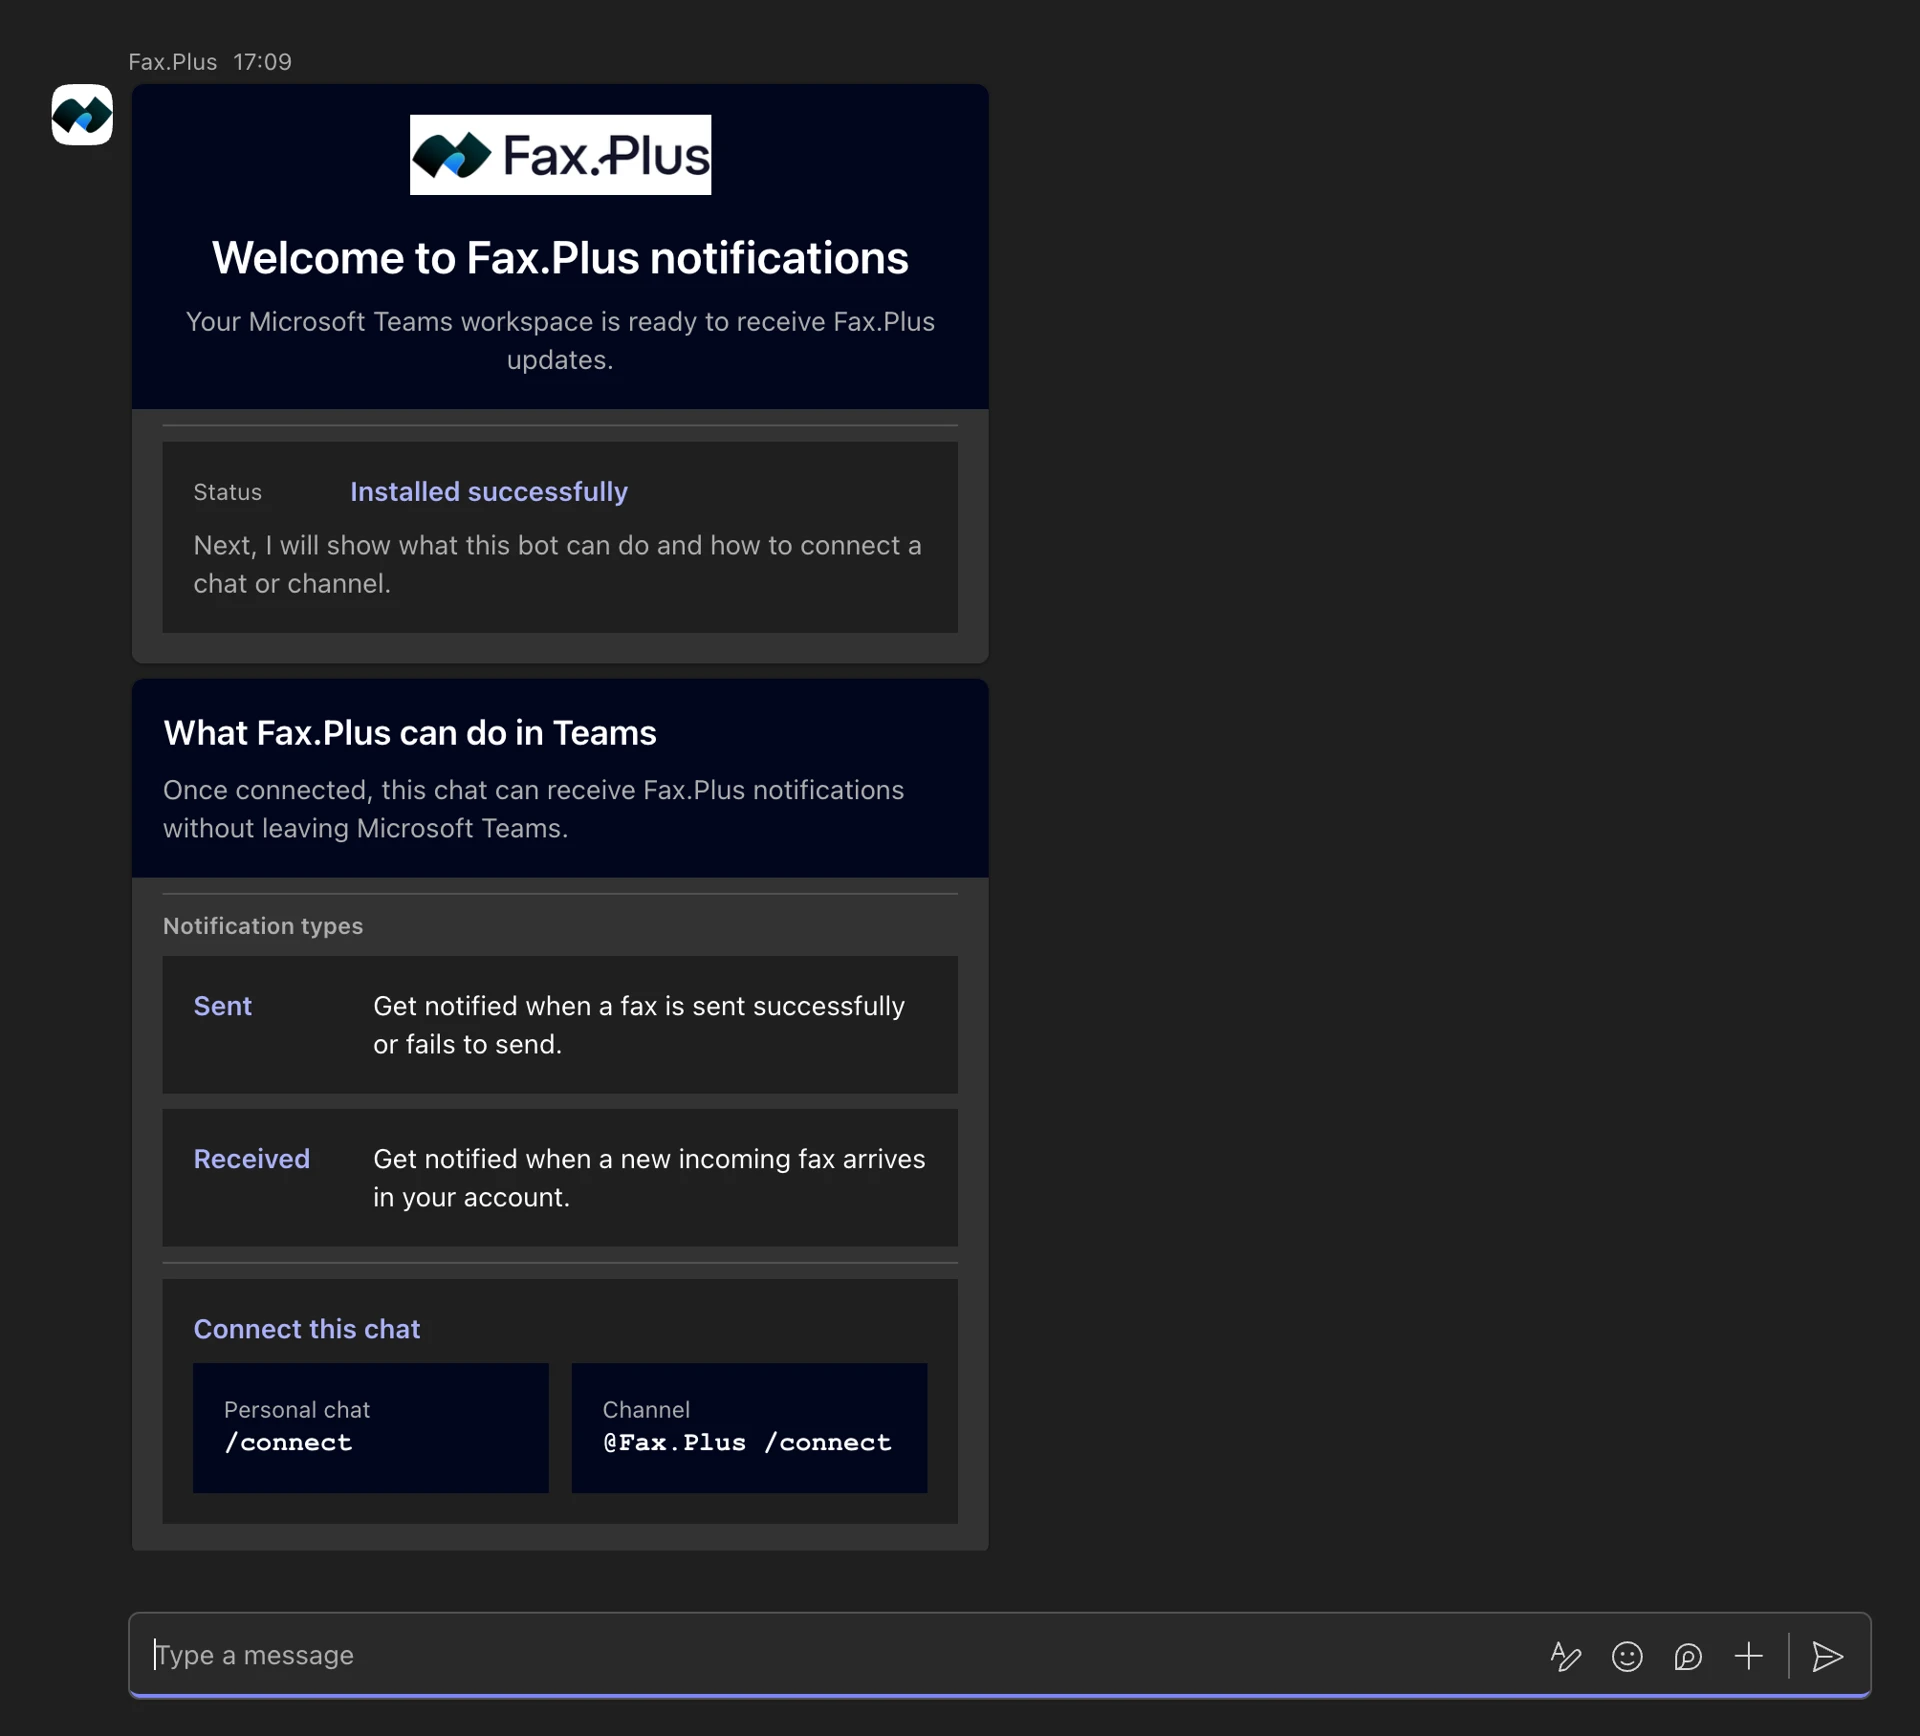Click the Once connected description text
Viewport: 1920px width, 1736px height.
tap(534, 809)
